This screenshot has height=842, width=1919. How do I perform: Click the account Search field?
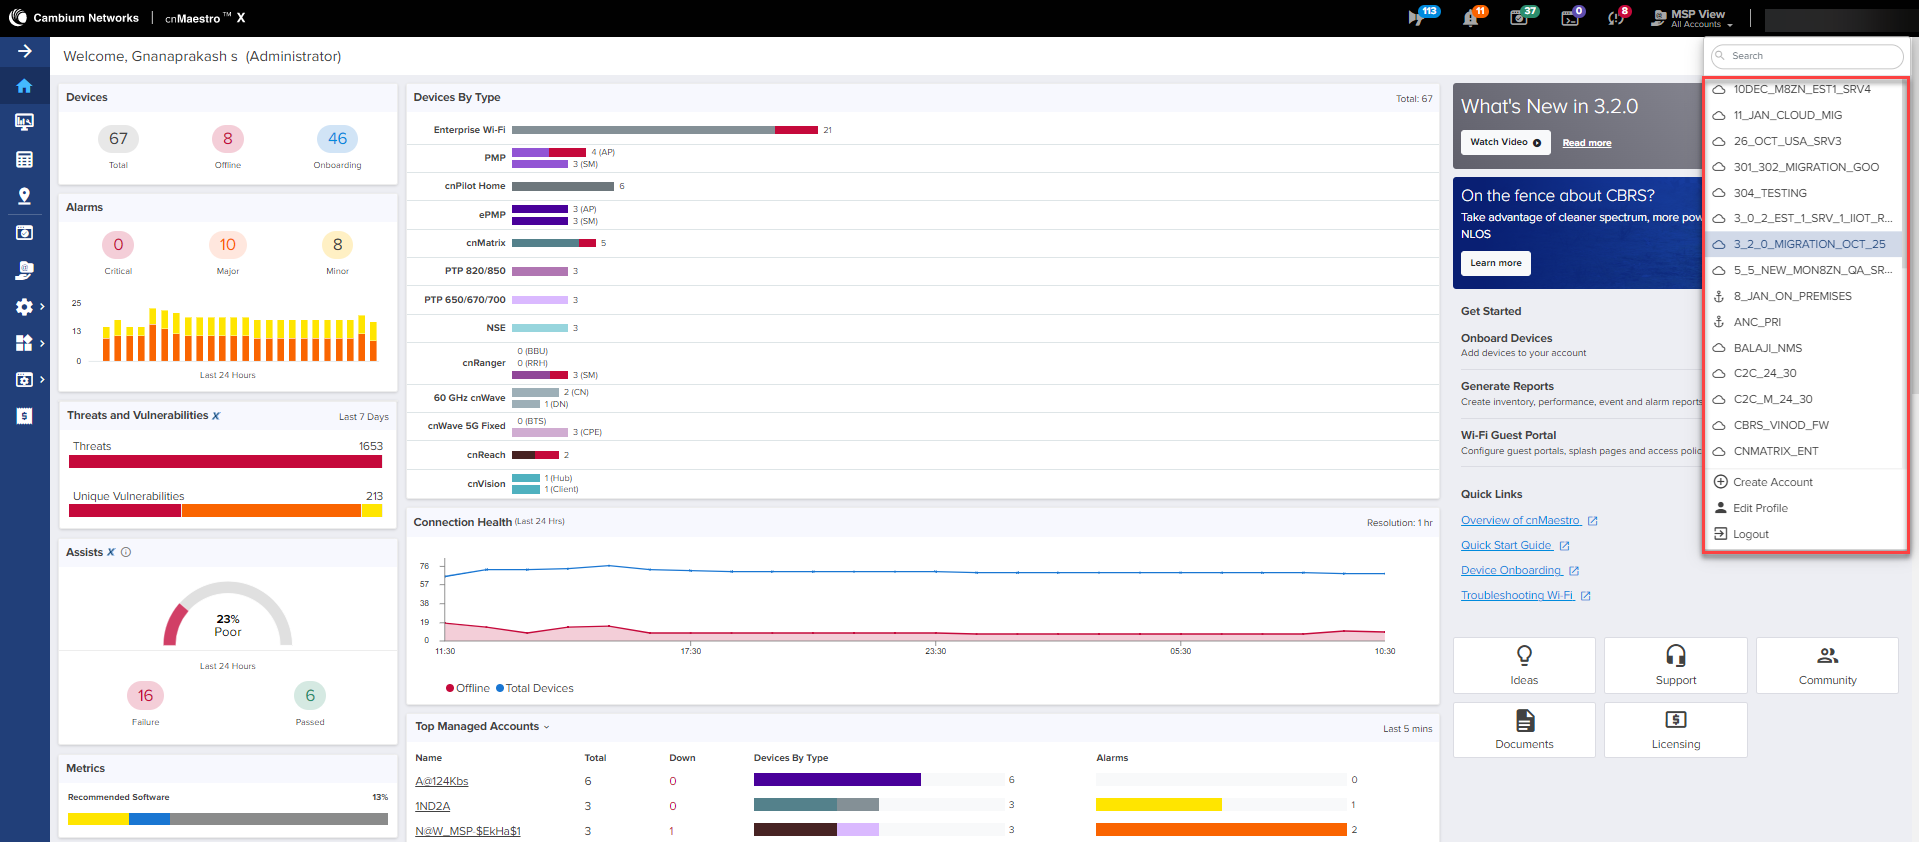[1807, 56]
